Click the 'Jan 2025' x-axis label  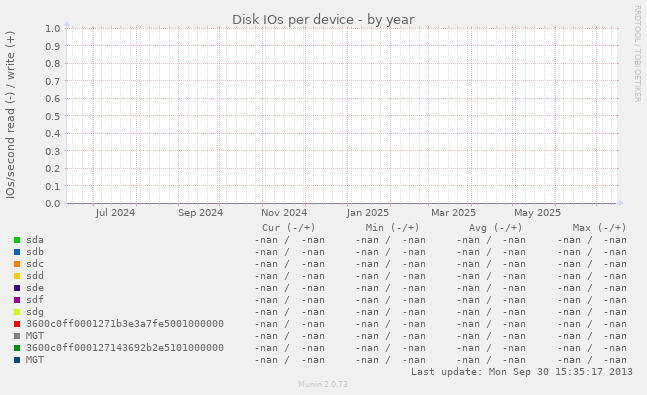[368, 213]
